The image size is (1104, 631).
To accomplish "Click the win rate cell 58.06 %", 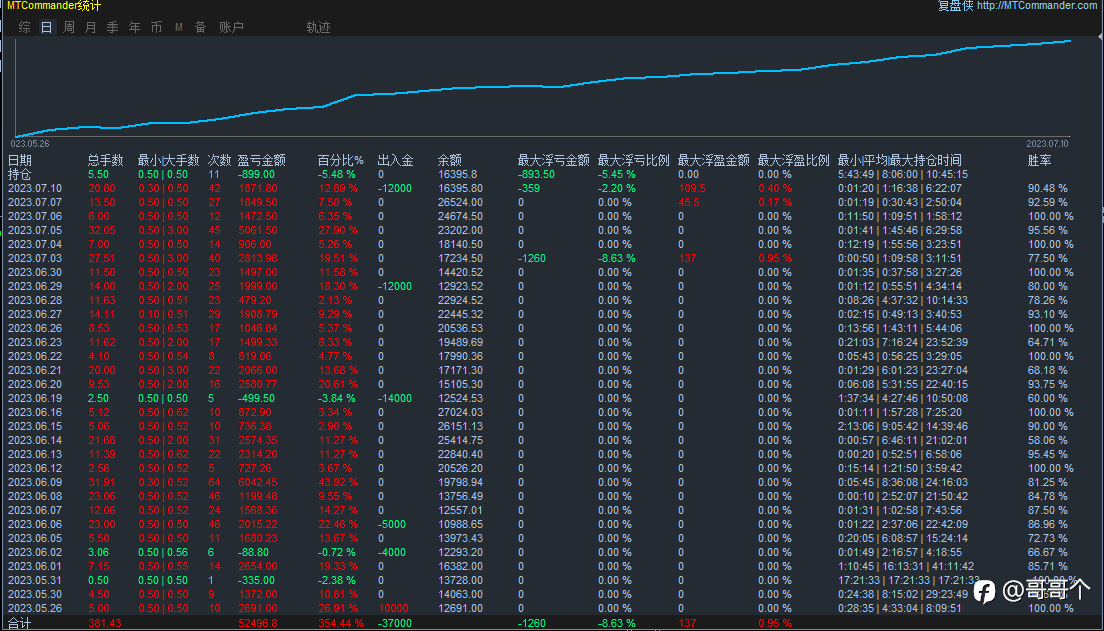I will [x=1048, y=440].
